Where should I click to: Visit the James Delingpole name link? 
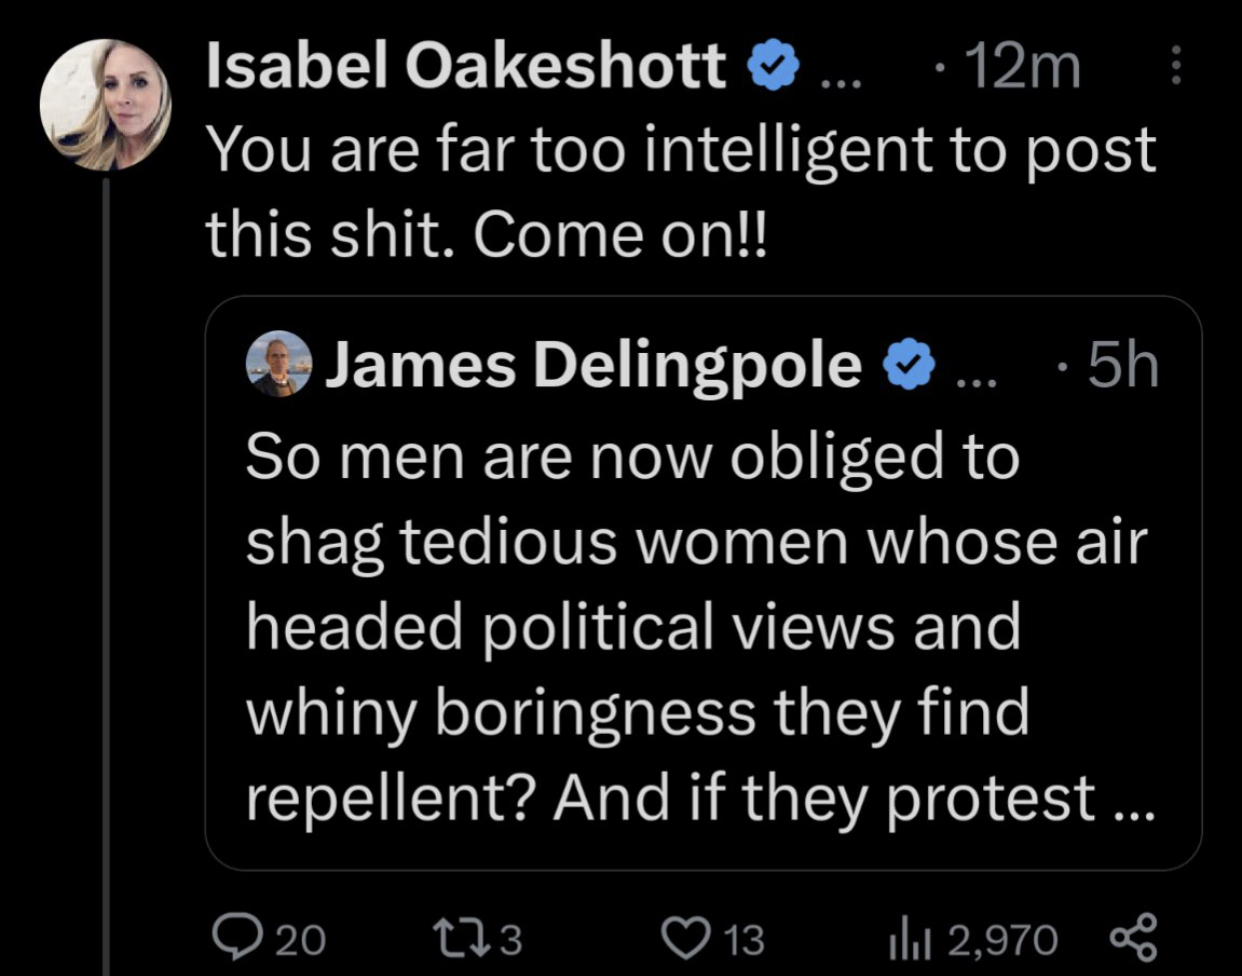pyautogui.click(x=593, y=365)
